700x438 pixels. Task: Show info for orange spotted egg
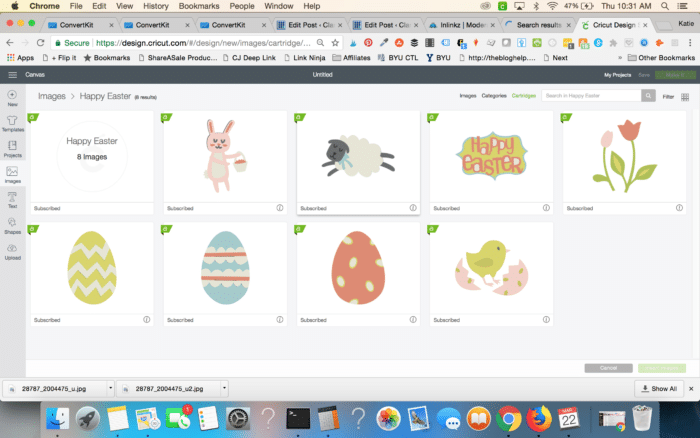point(413,319)
